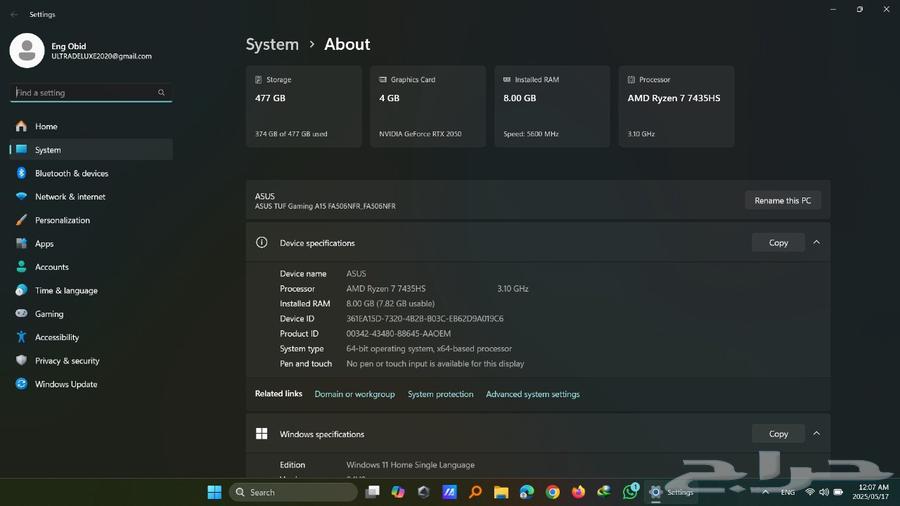Open Accounts settings
The width and height of the screenshot is (900, 506).
[91, 267]
